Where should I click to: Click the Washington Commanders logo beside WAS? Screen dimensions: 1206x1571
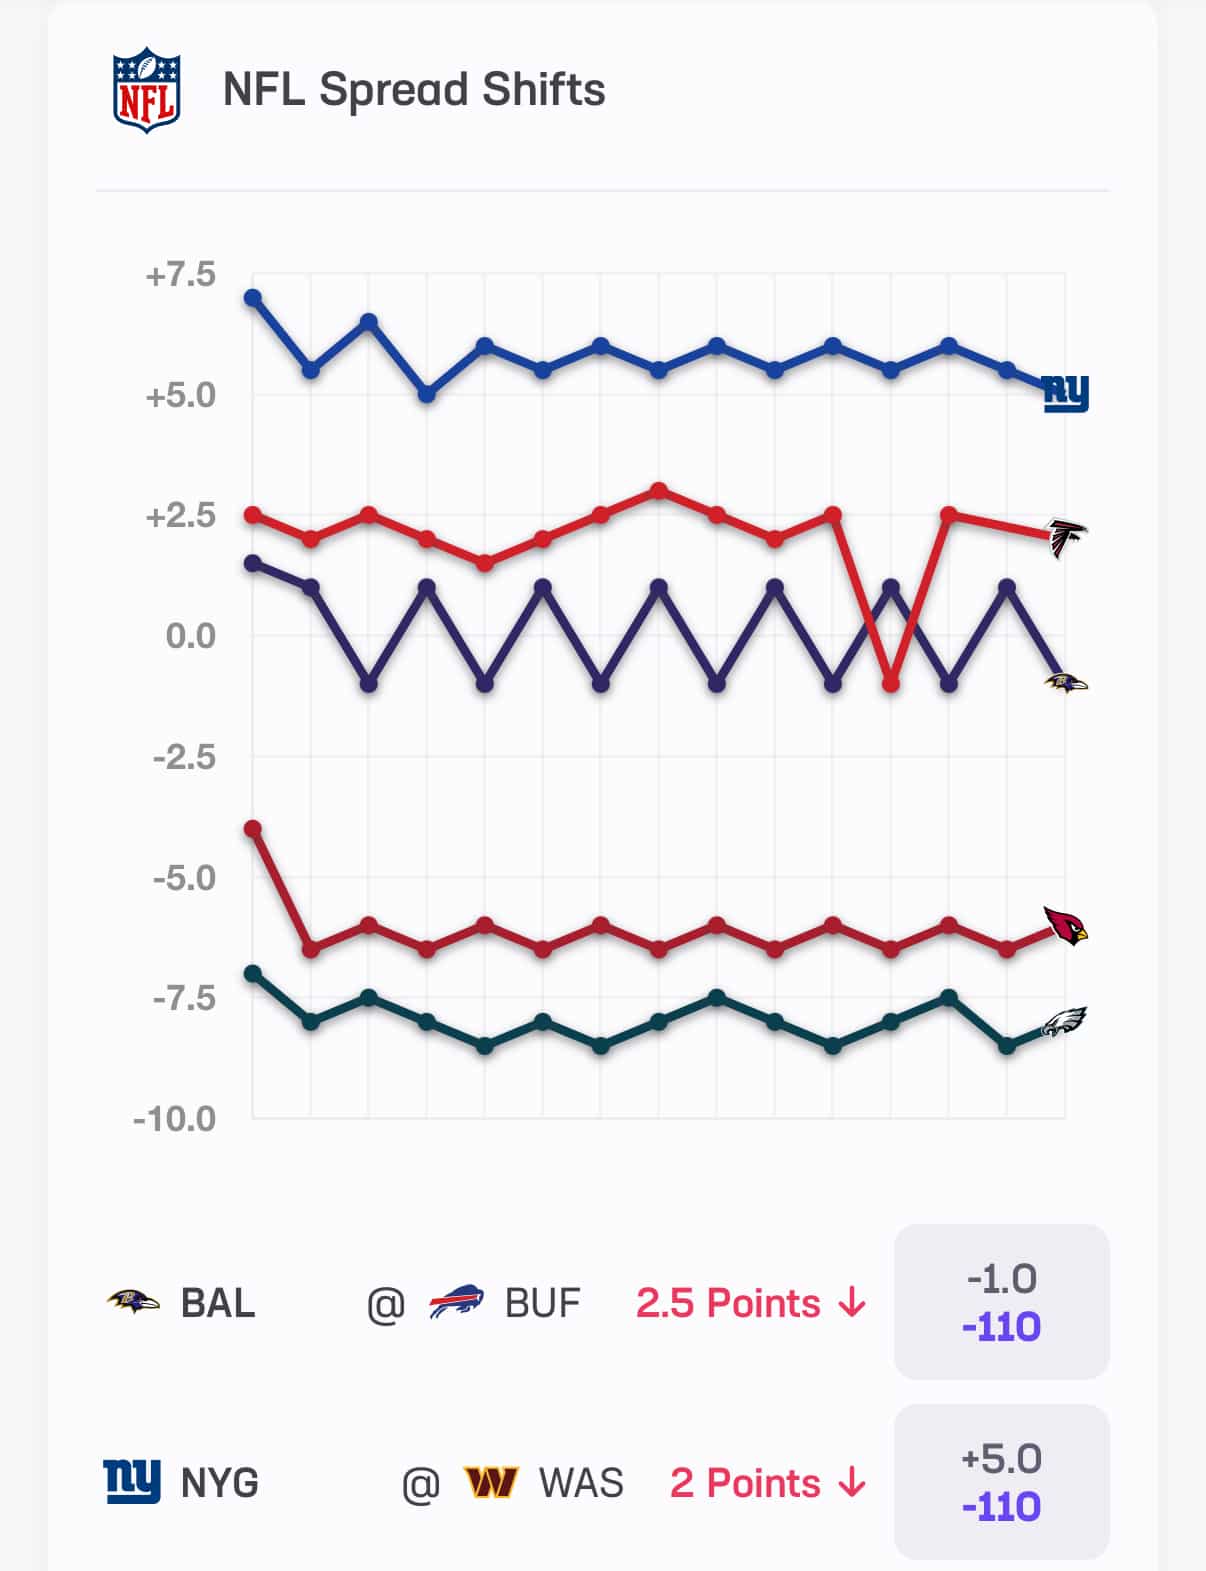pyautogui.click(x=491, y=1484)
